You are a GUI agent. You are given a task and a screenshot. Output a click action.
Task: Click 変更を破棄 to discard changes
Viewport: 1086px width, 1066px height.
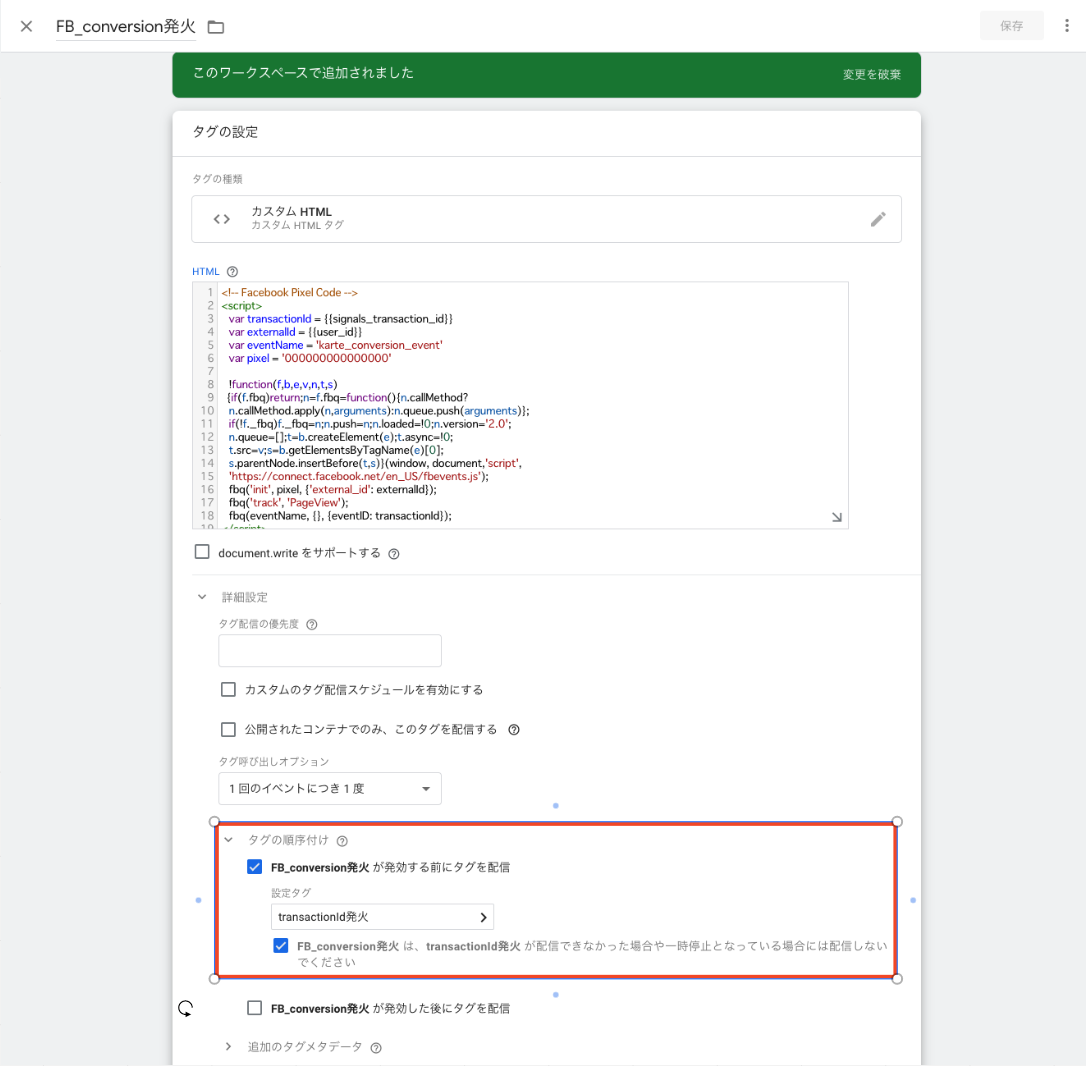[x=871, y=74]
